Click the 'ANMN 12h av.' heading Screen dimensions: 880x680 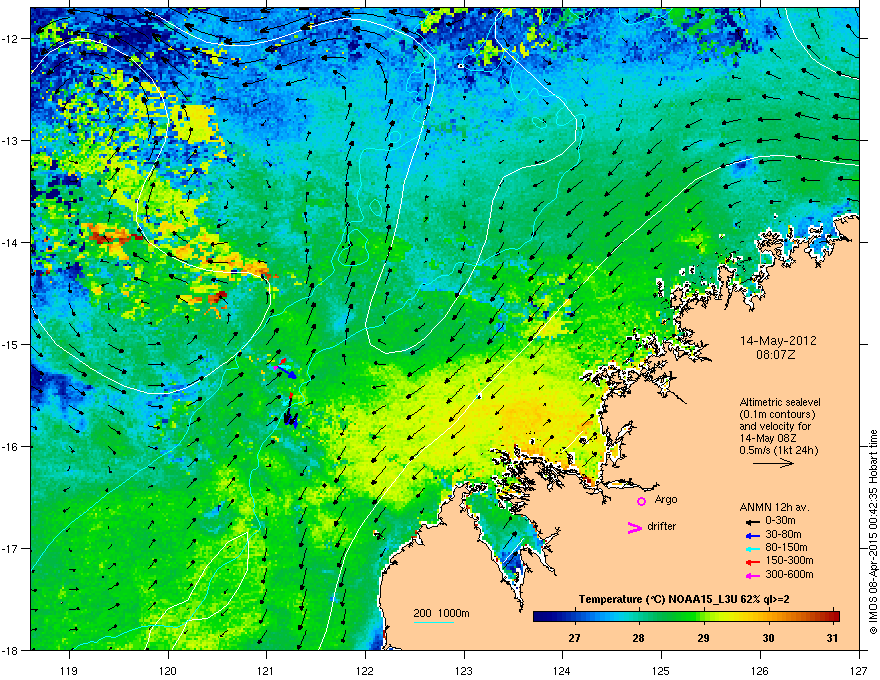(774, 507)
